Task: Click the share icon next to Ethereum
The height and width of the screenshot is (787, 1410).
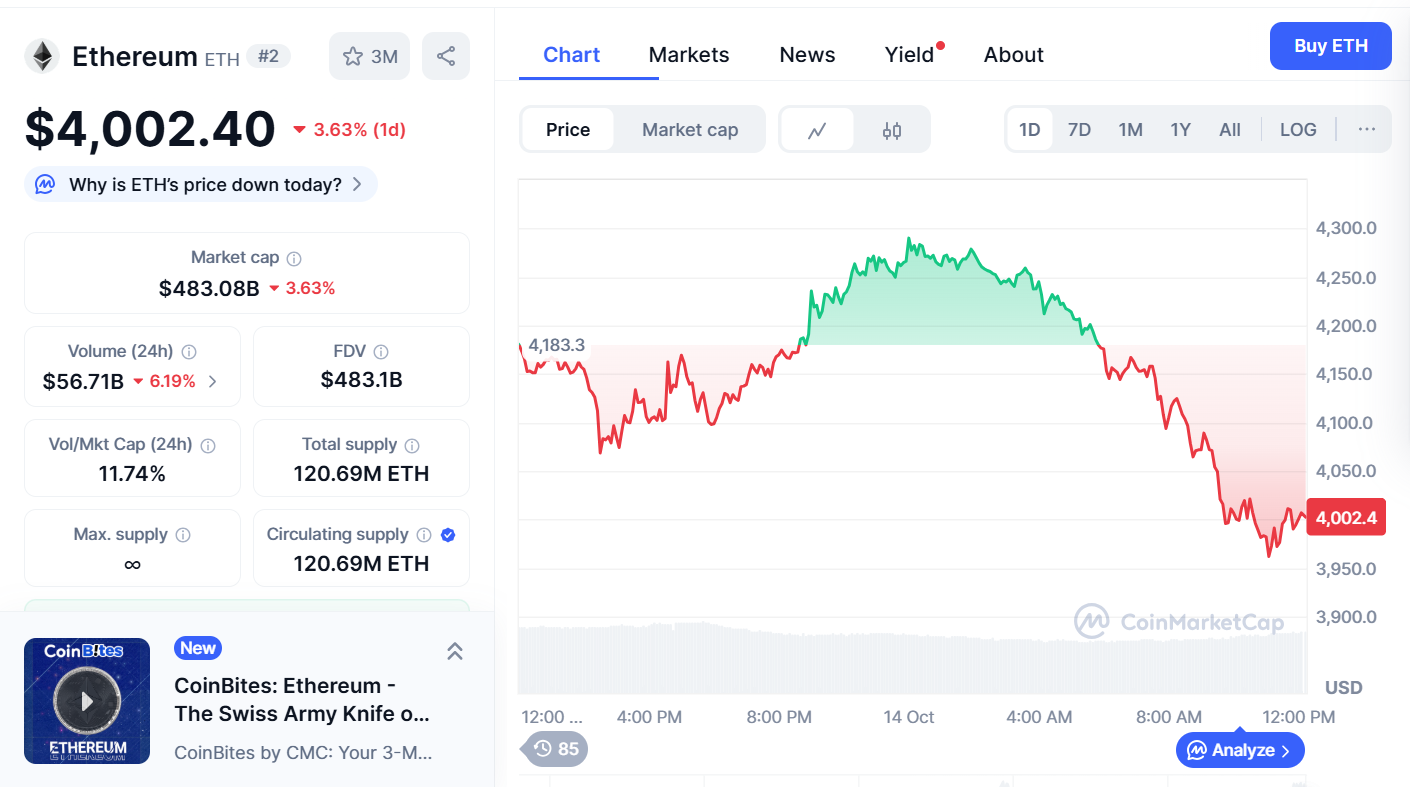Action: (x=446, y=56)
